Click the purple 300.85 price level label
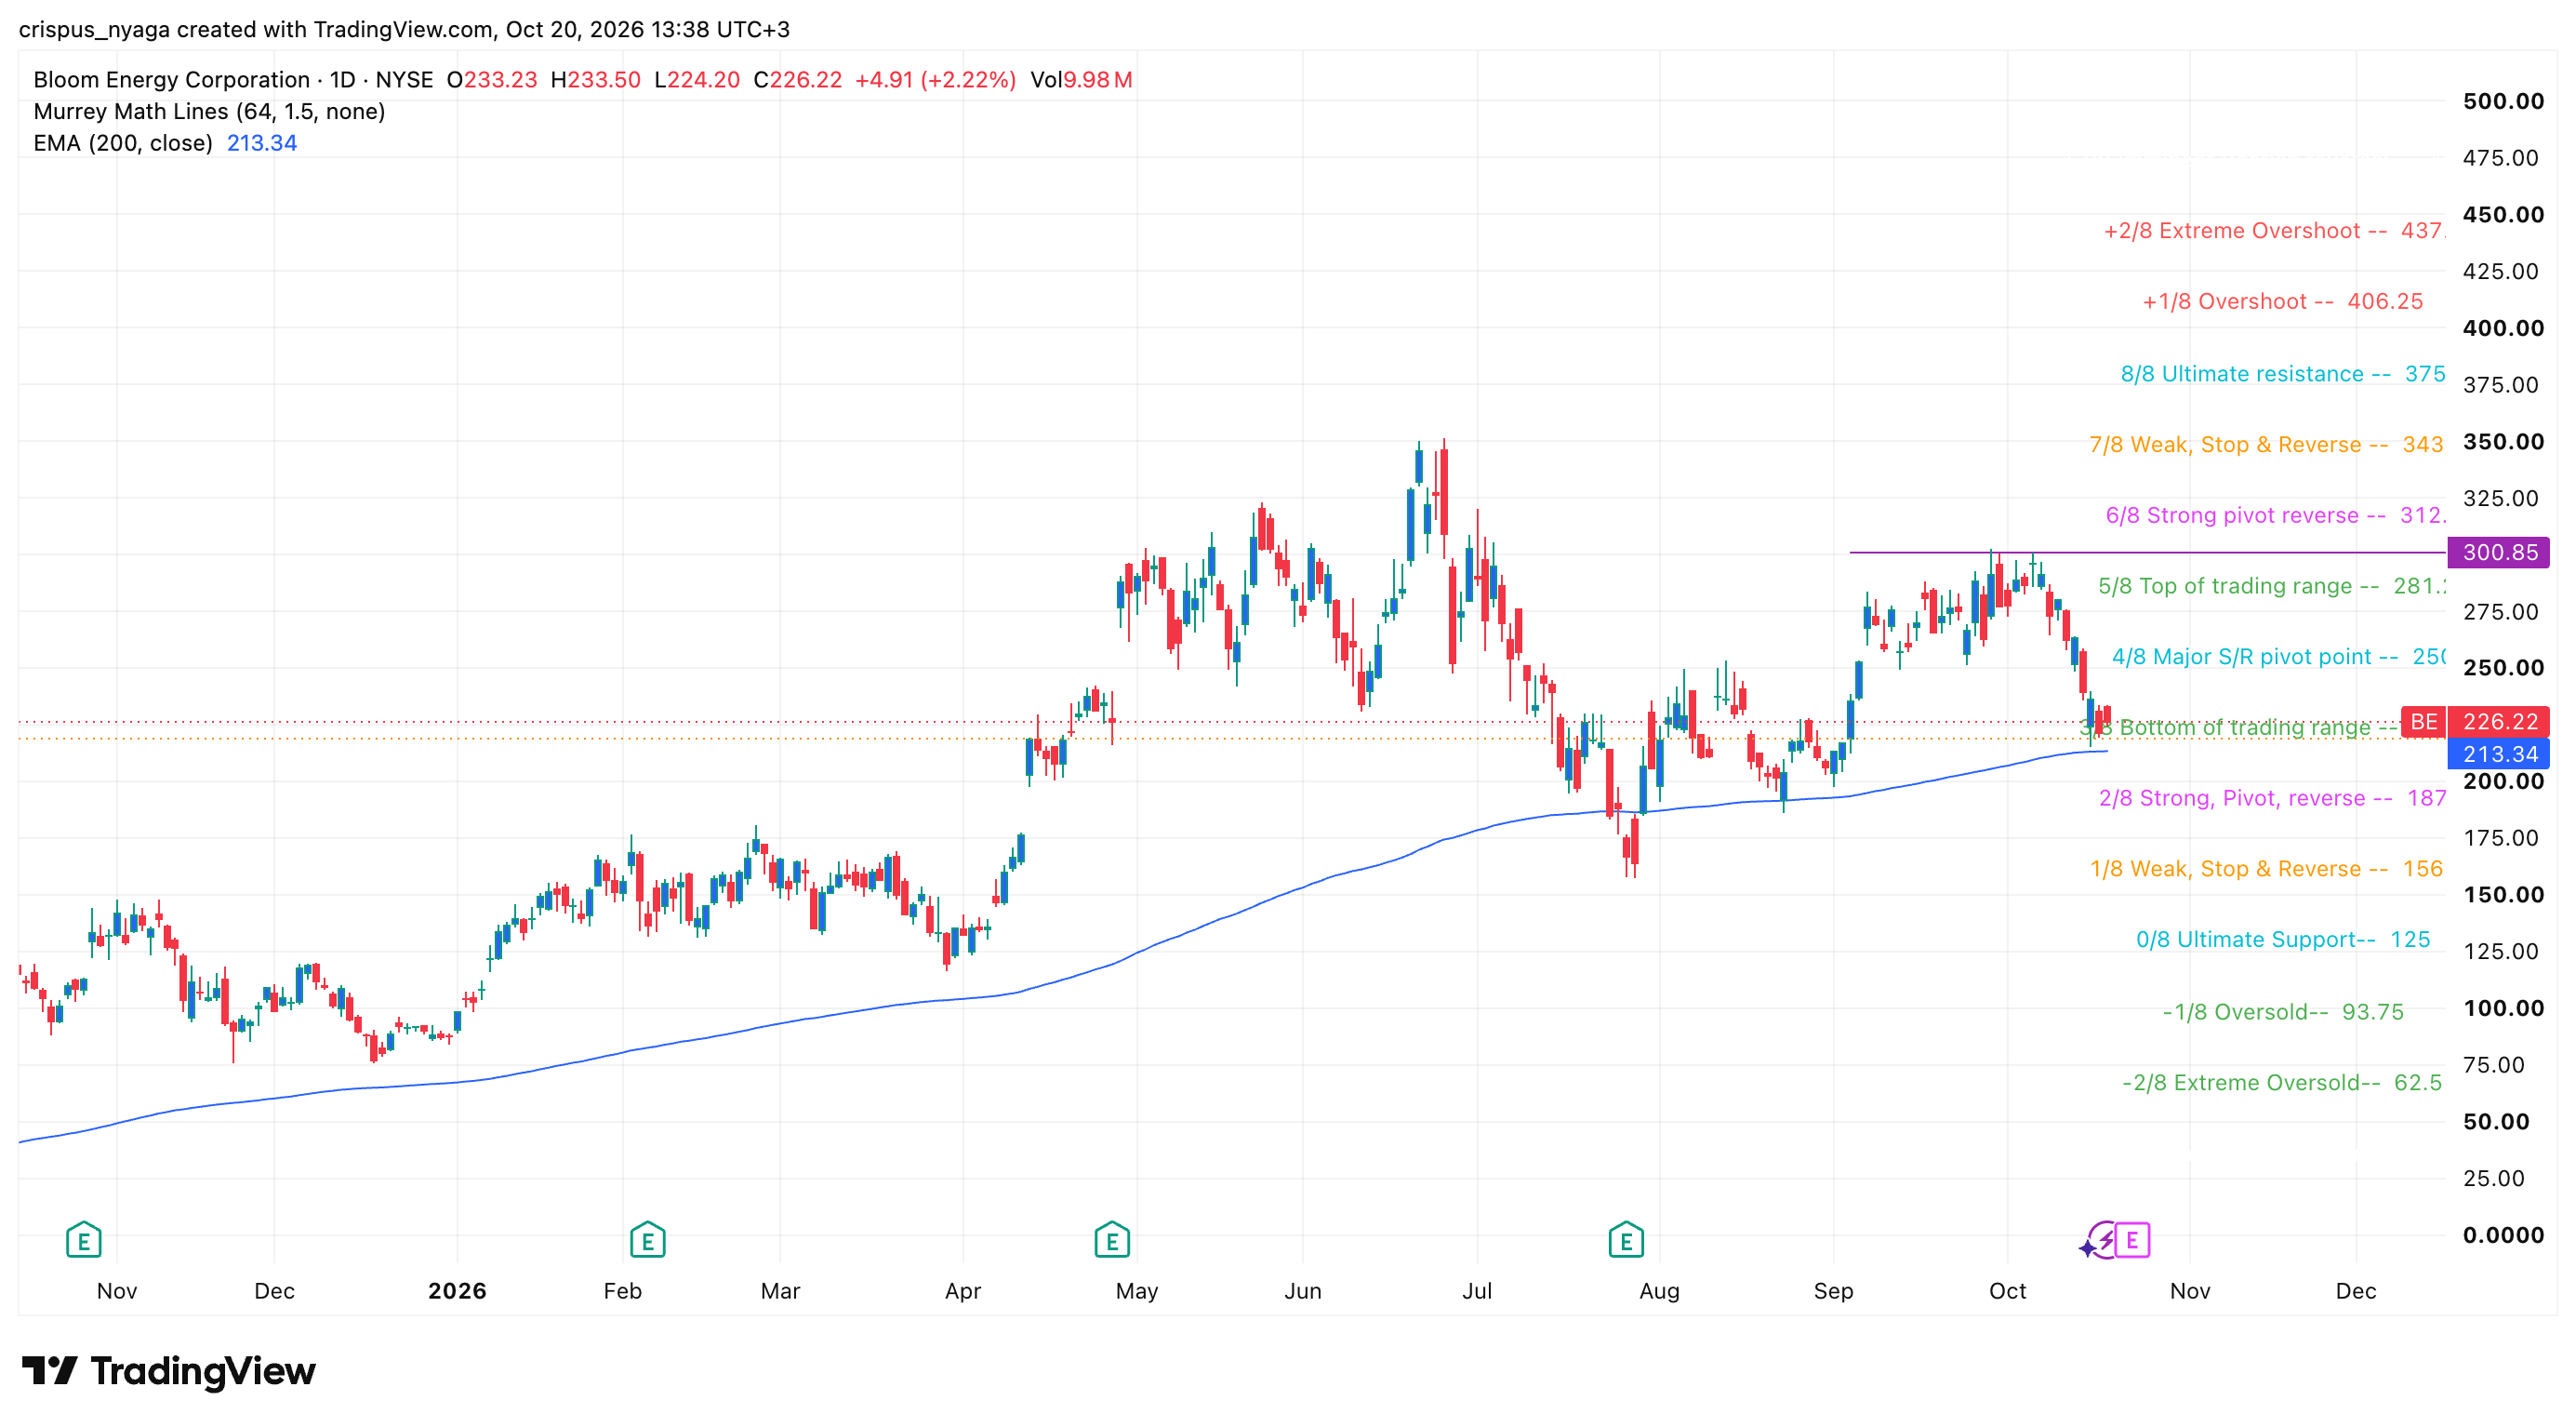This screenshot has width=2576, height=1427. [2499, 552]
